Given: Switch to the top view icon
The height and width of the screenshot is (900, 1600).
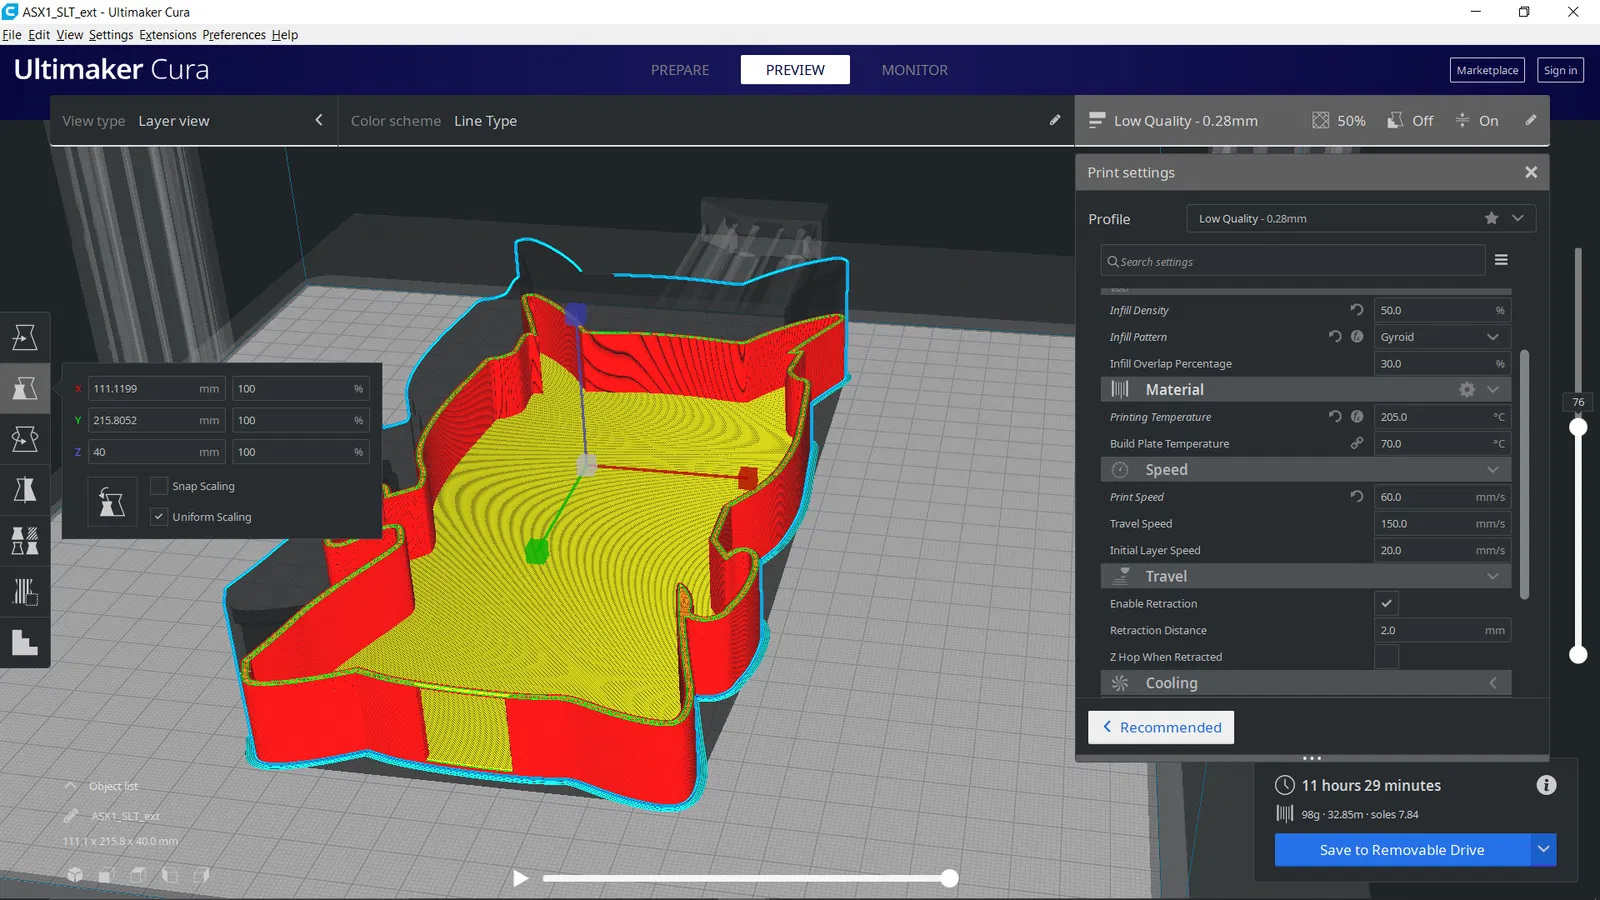Looking at the screenshot, I should click(x=138, y=875).
